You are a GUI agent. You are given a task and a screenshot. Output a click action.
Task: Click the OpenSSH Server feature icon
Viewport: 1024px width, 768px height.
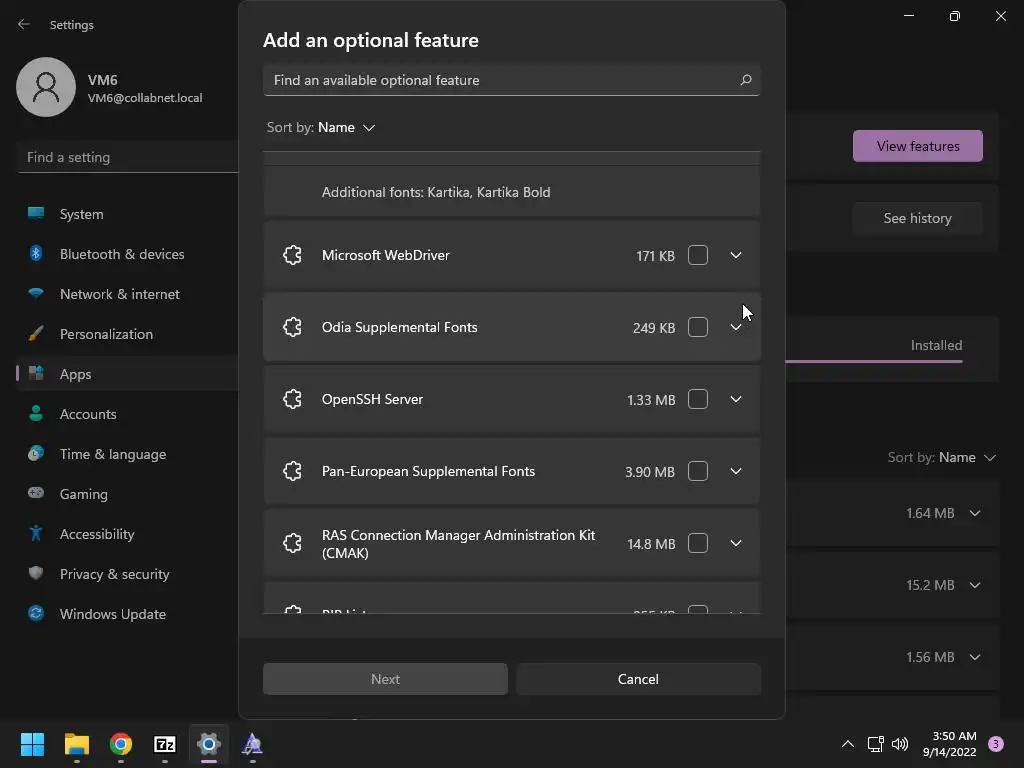tap(292, 399)
